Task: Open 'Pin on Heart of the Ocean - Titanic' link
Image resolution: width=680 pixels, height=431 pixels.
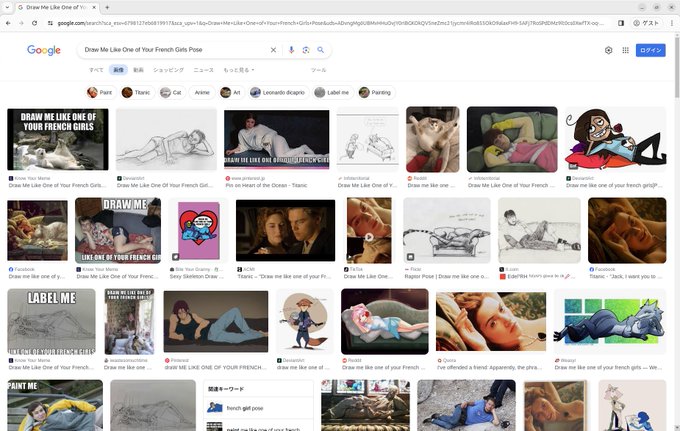Action: coord(266,185)
